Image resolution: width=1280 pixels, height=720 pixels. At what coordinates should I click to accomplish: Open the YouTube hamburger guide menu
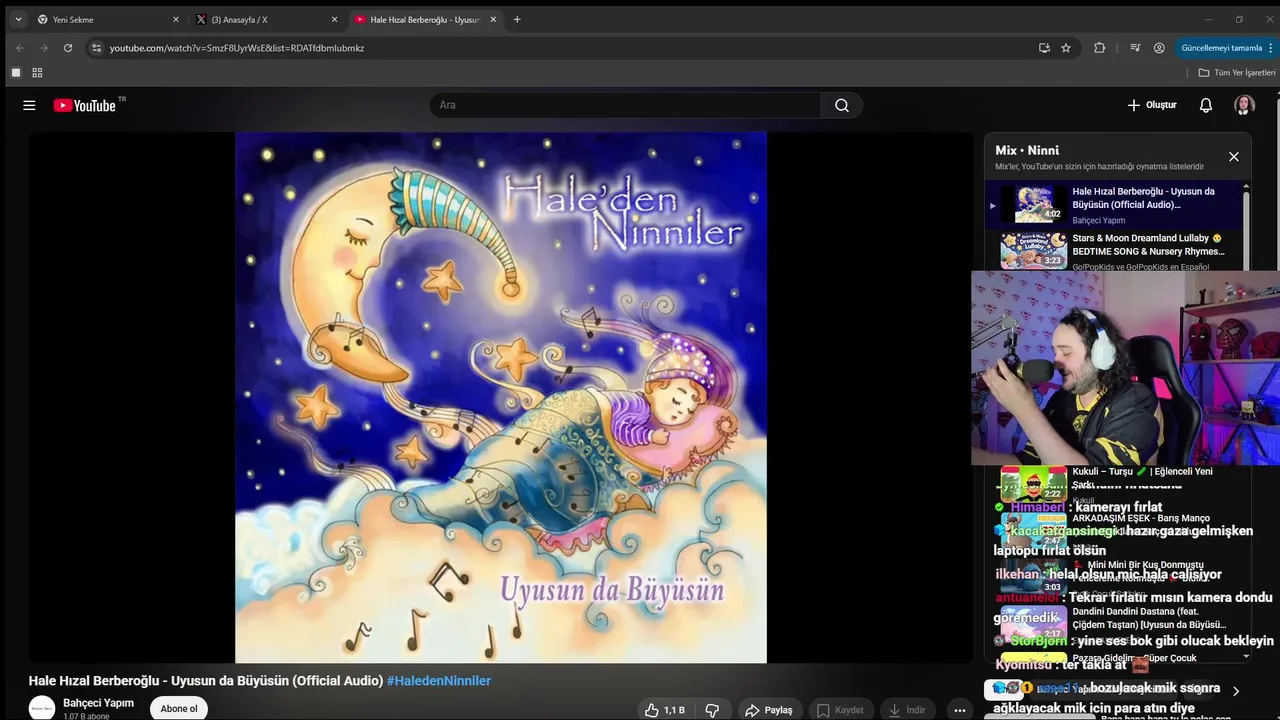(x=29, y=105)
